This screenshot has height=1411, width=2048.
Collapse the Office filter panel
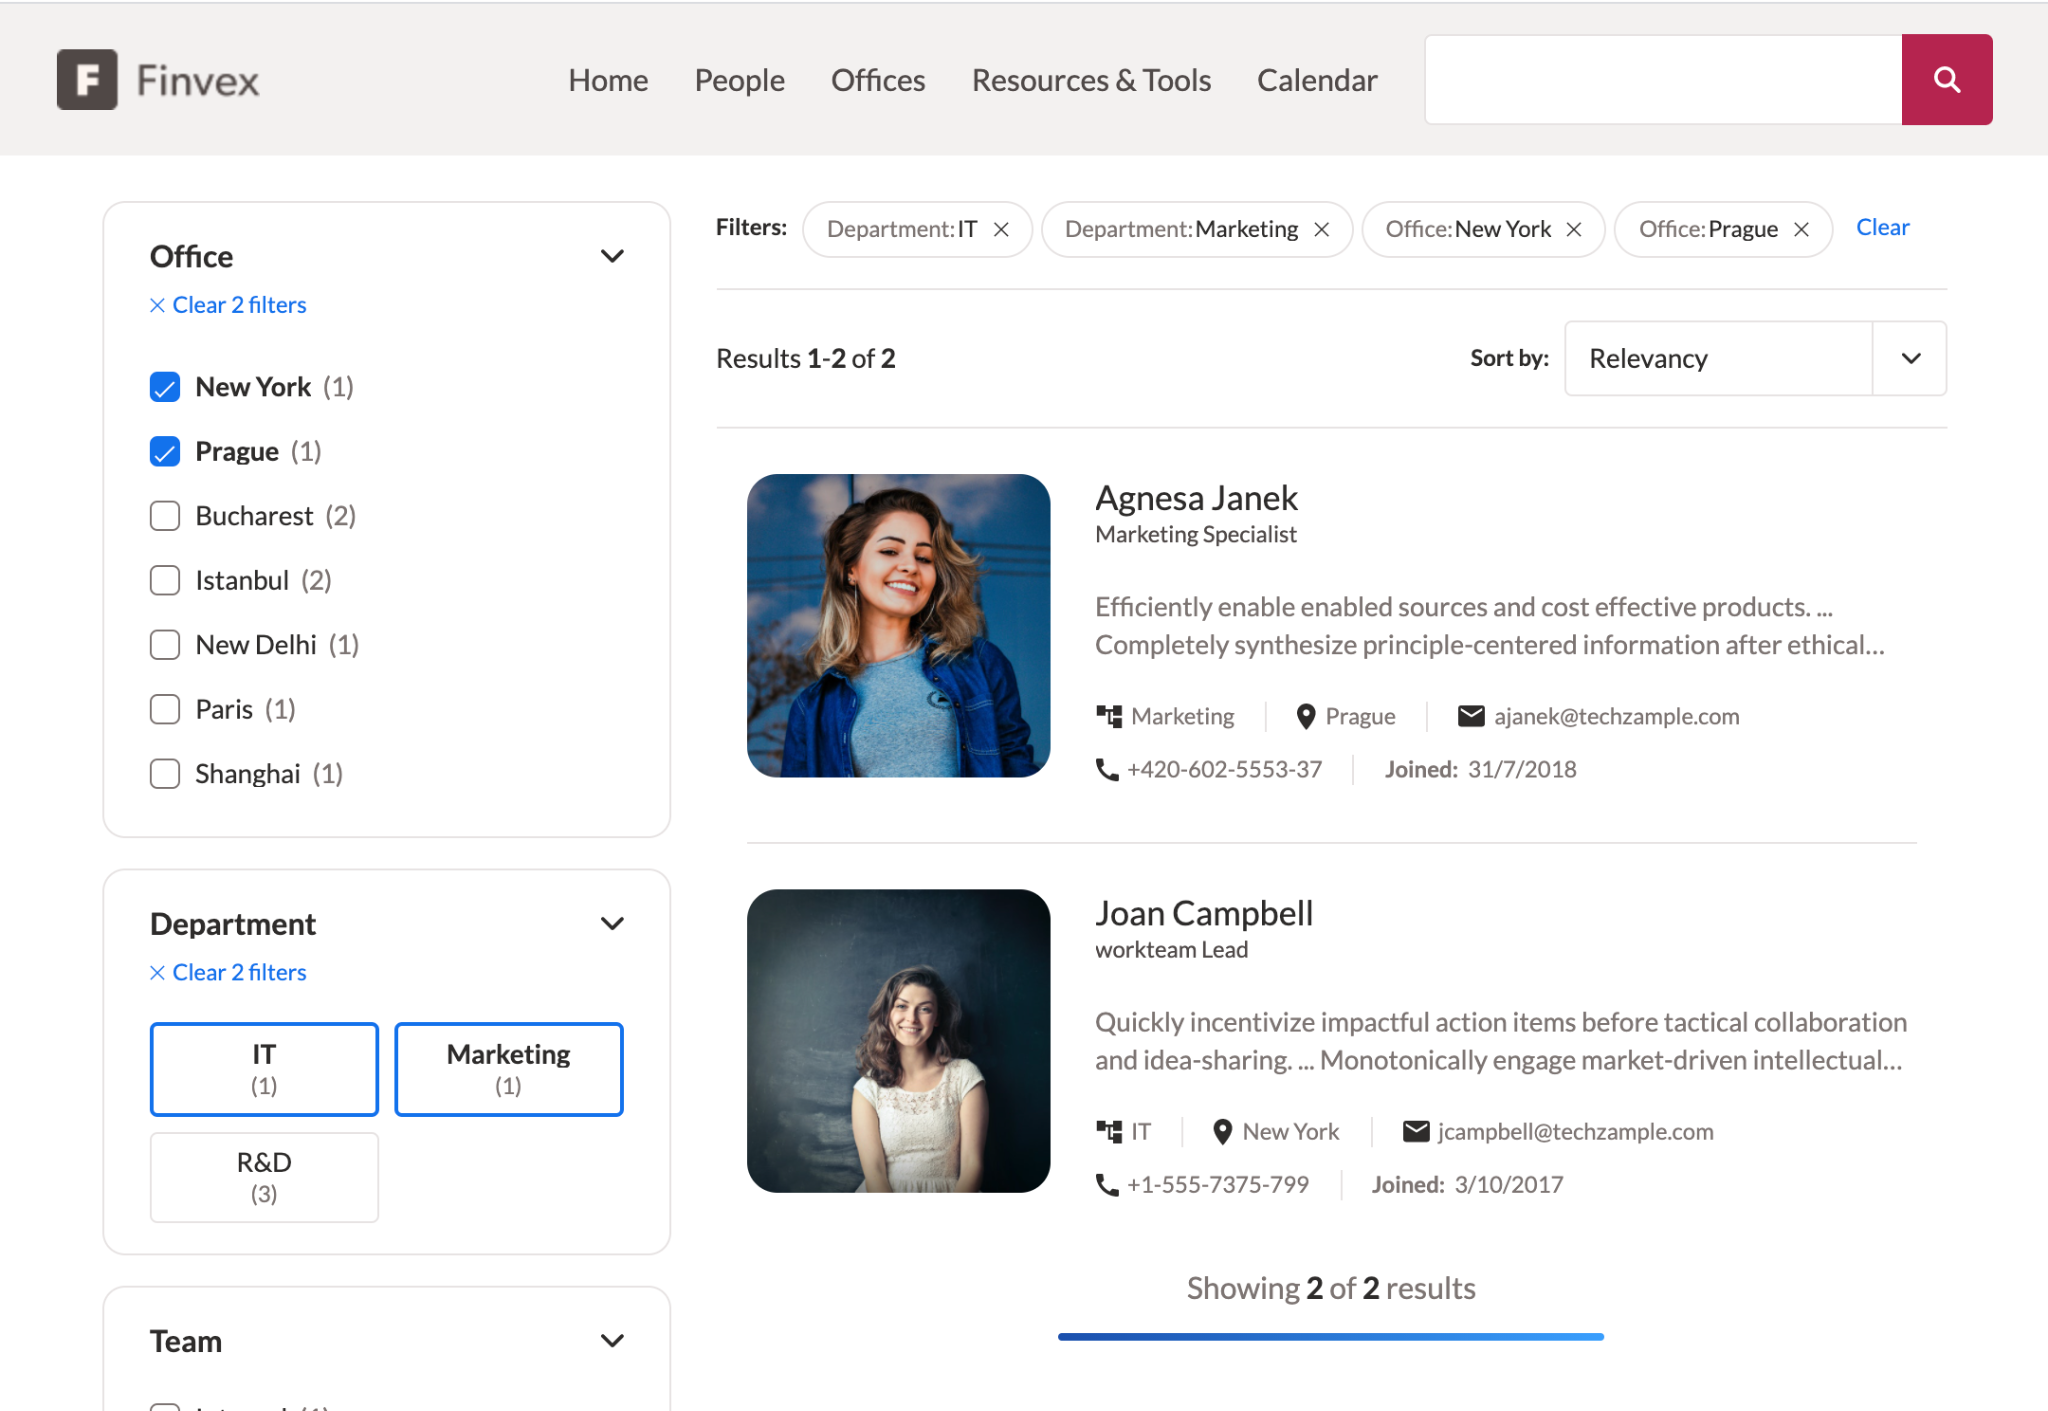[x=612, y=257]
